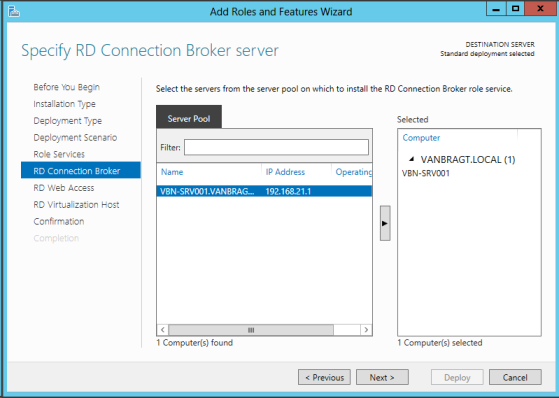Click the right arrow of the horizontal scrollbar
The height and width of the screenshot is (398, 559).
click(366, 330)
